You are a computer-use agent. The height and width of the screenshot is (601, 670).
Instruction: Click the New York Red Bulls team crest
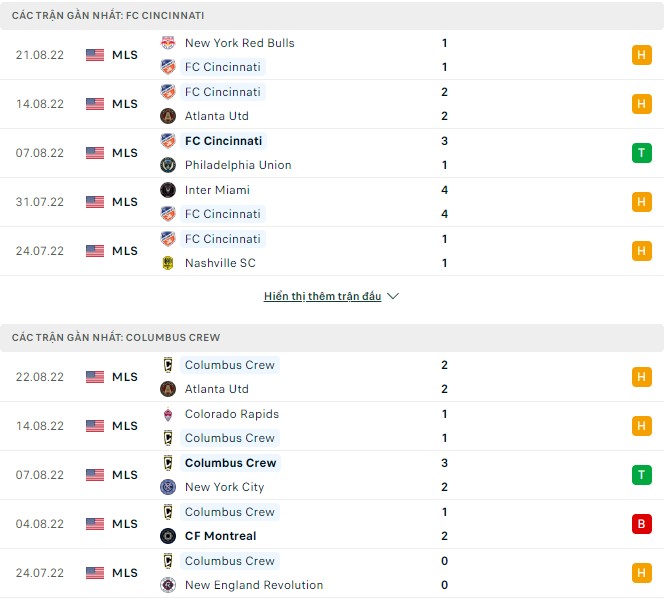coord(168,43)
